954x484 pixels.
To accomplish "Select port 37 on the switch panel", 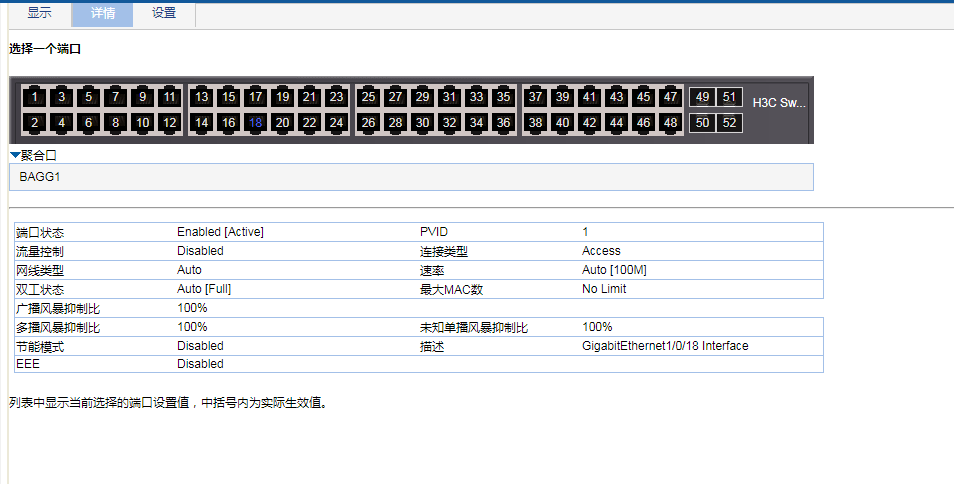I will click(535, 97).
